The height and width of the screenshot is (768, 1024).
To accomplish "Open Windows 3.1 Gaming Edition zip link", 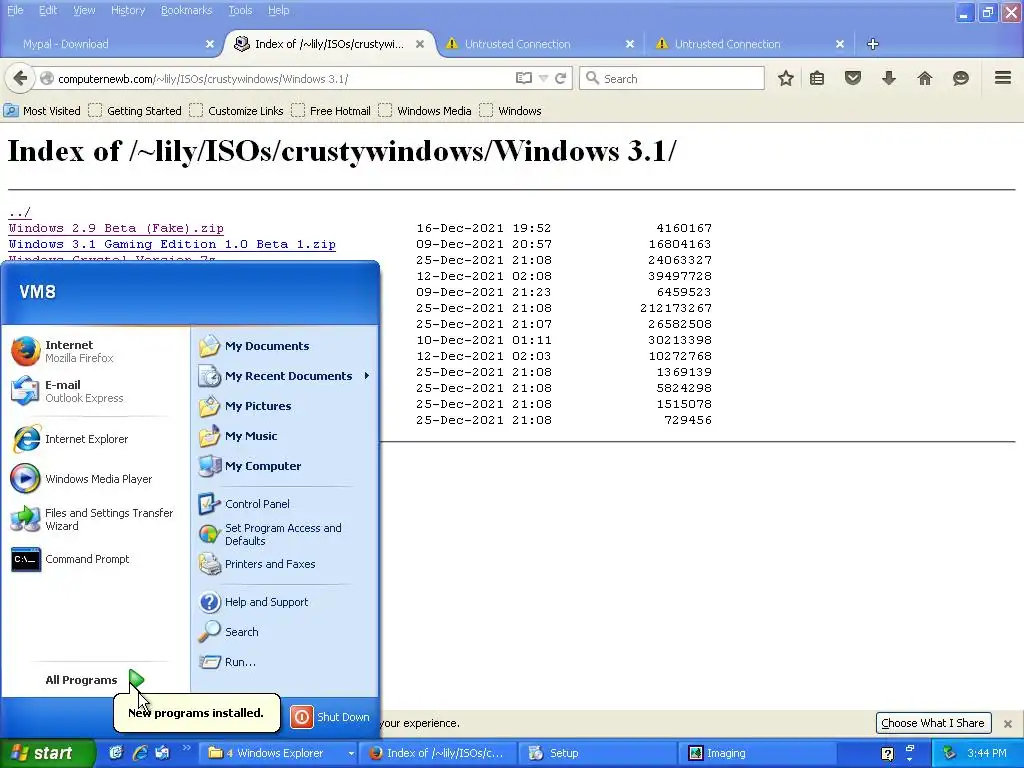I will coord(172,244).
